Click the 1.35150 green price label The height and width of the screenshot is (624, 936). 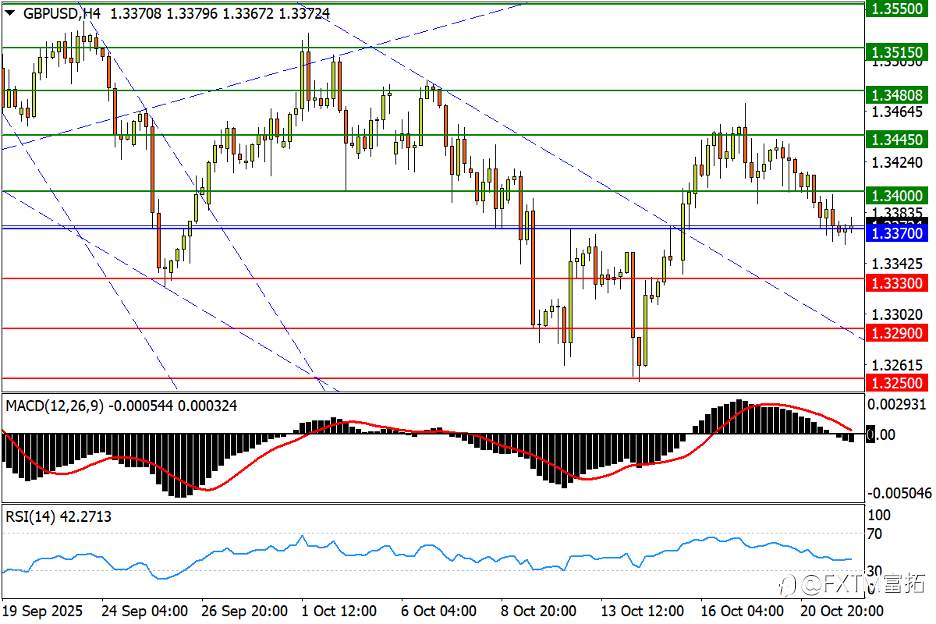(x=895, y=53)
